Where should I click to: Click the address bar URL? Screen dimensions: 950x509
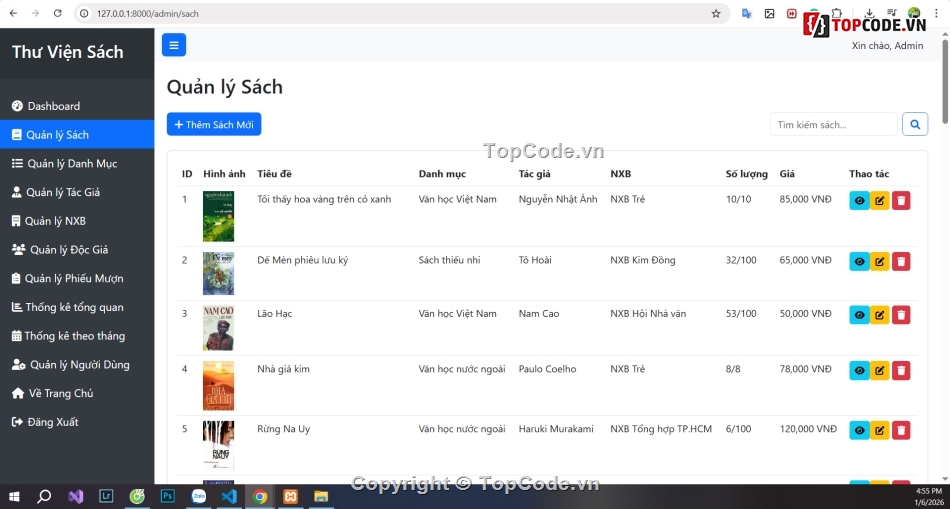tap(148, 13)
